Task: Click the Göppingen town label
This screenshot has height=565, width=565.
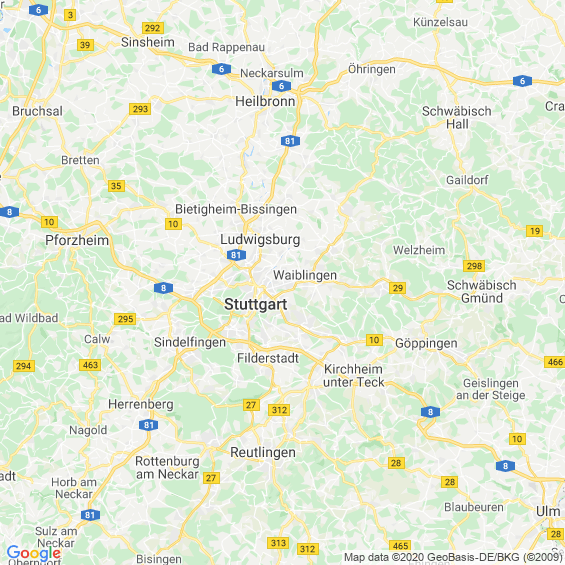Action: pyautogui.click(x=426, y=343)
